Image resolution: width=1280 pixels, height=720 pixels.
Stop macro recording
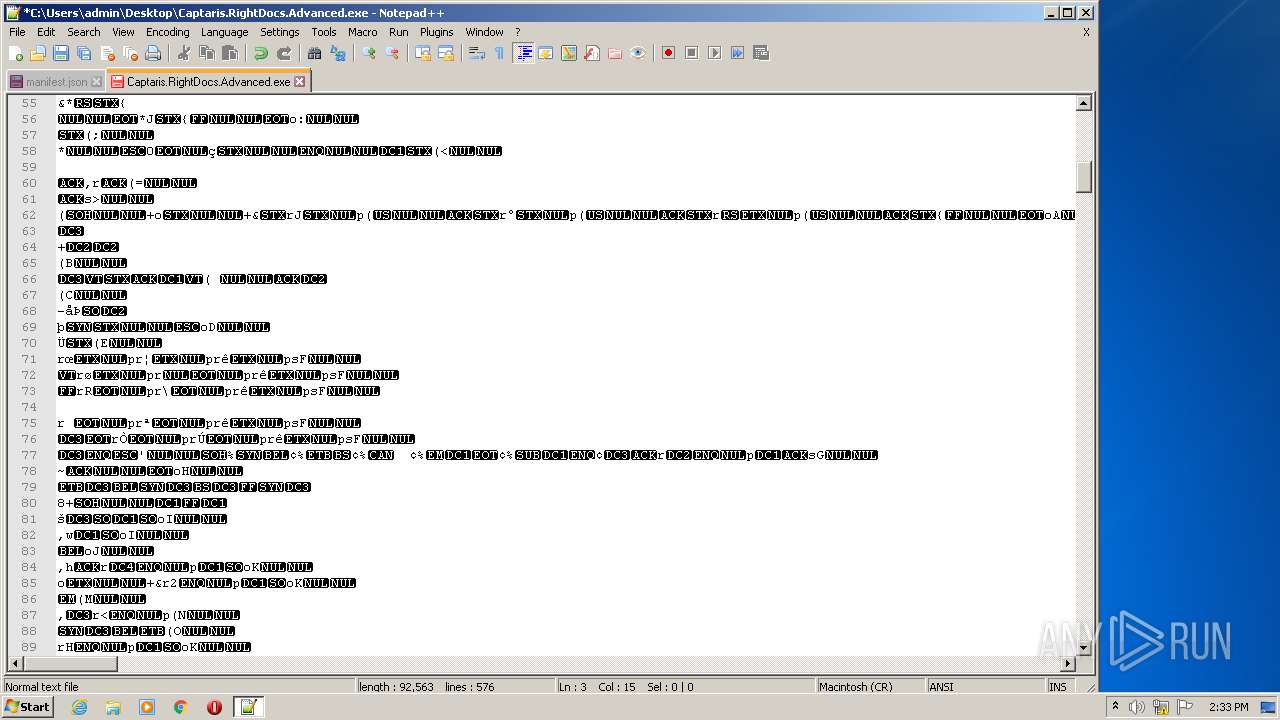point(691,53)
